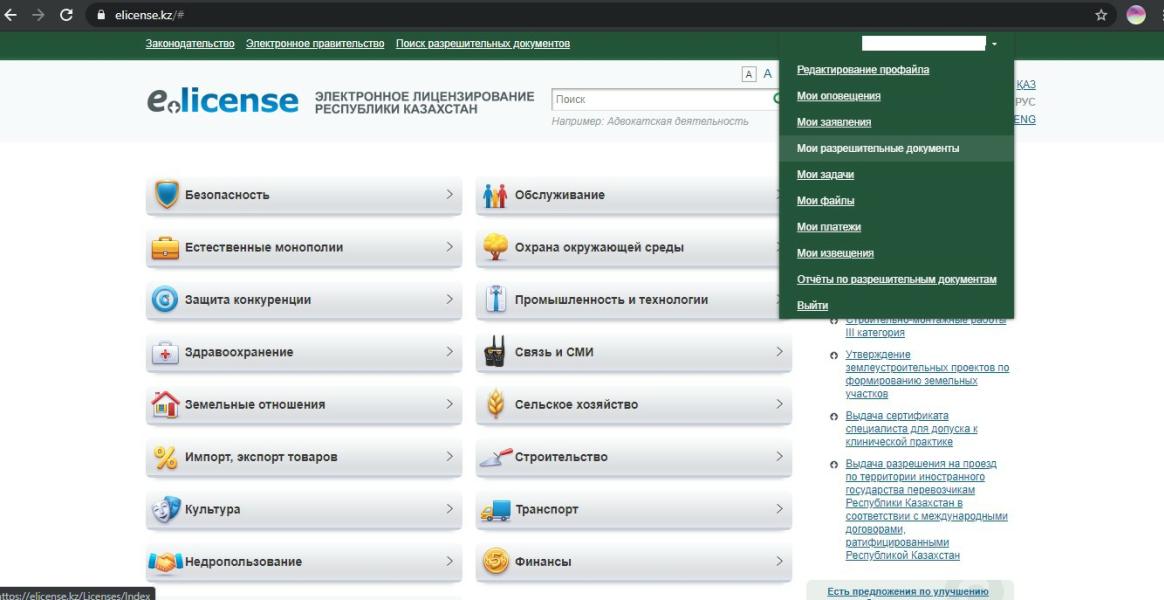Click the Защита конкуренции target icon
This screenshot has height=600, width=1164.
coord(165,299)
